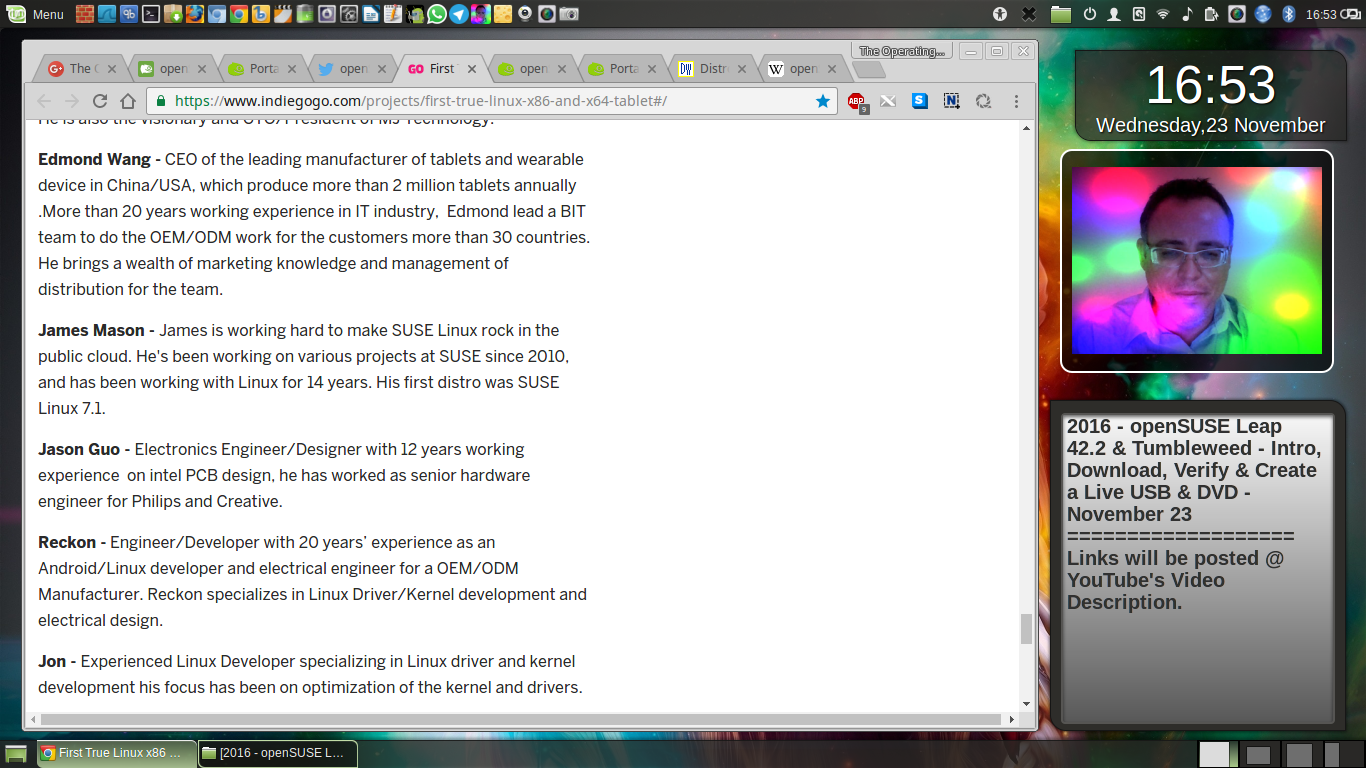The width and height of the screenshot is (1366, 768).
Task: Open the battery power tray icon
Action: pyautogui.click(x=1211, y=14)
